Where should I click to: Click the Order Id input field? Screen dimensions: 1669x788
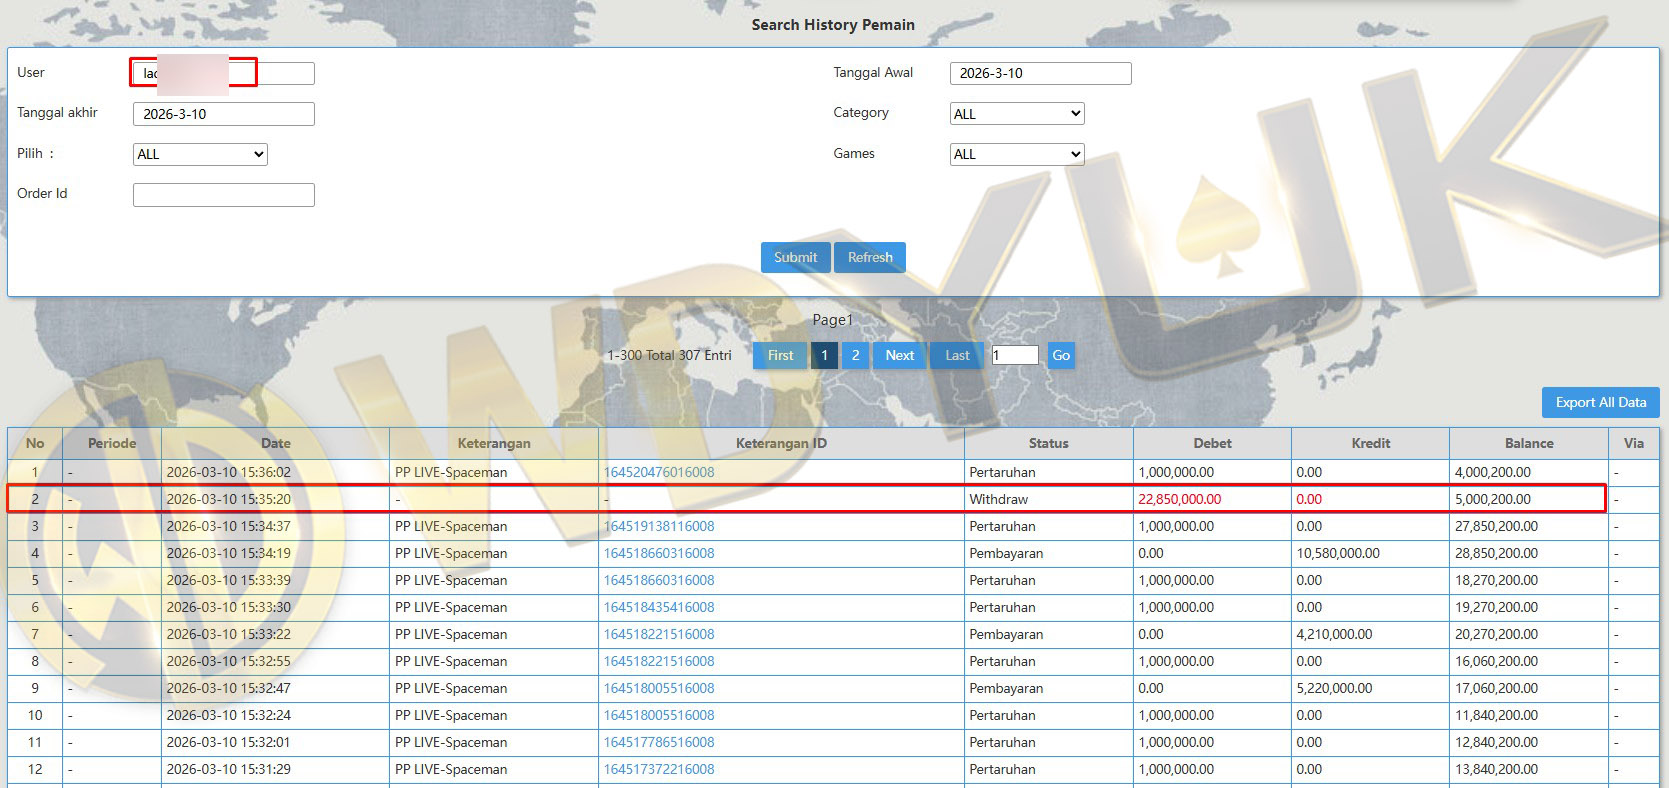point(224,194)
